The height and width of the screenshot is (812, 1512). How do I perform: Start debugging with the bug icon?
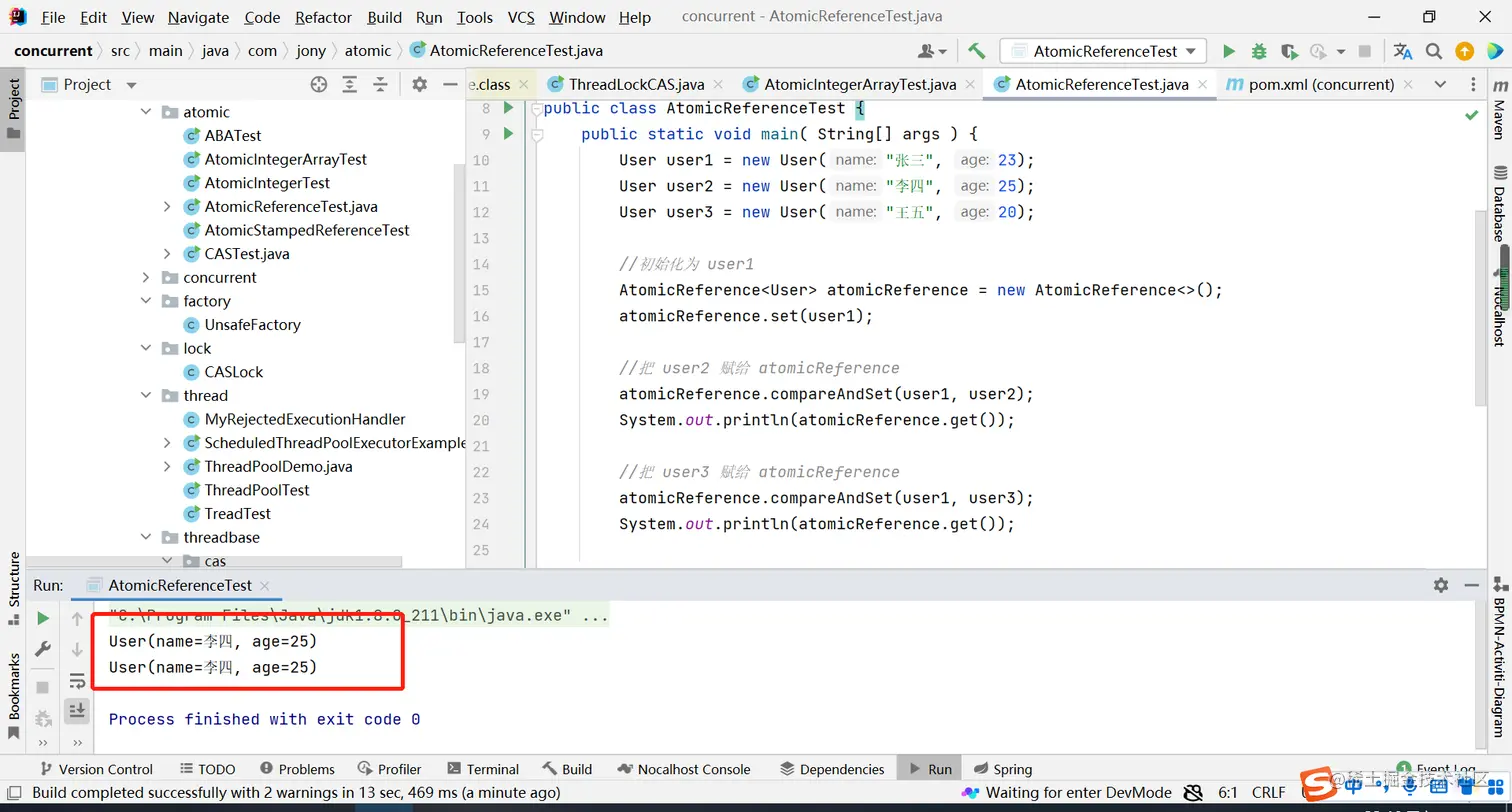click(x=1259, y=51)
